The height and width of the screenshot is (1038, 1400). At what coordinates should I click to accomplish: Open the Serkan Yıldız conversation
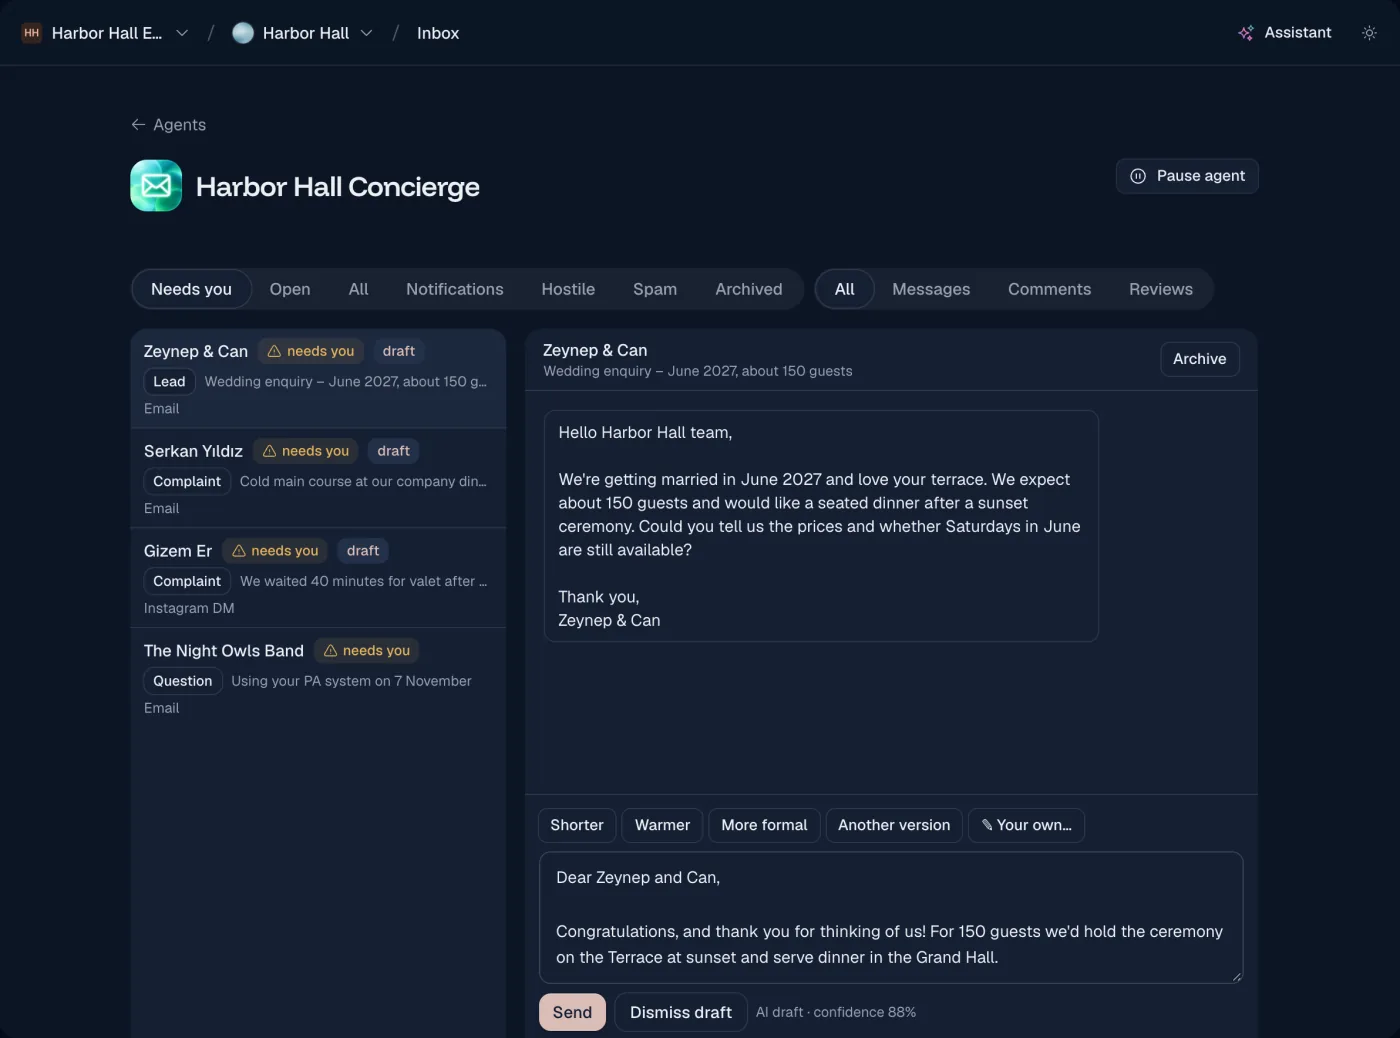pyautogui.click(x=318, y=479)
